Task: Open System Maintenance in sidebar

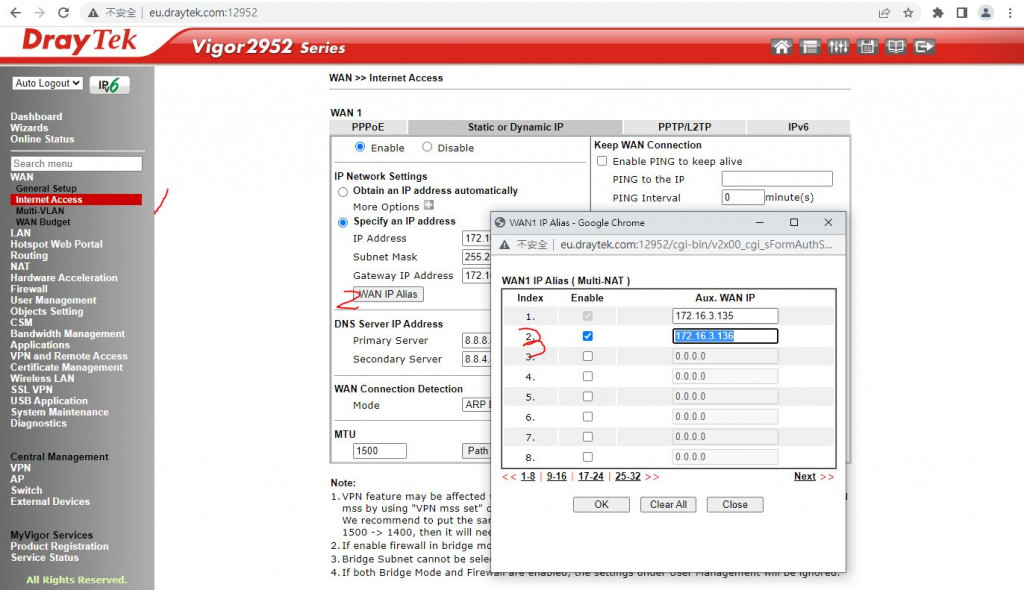Action: click(59, 412)
